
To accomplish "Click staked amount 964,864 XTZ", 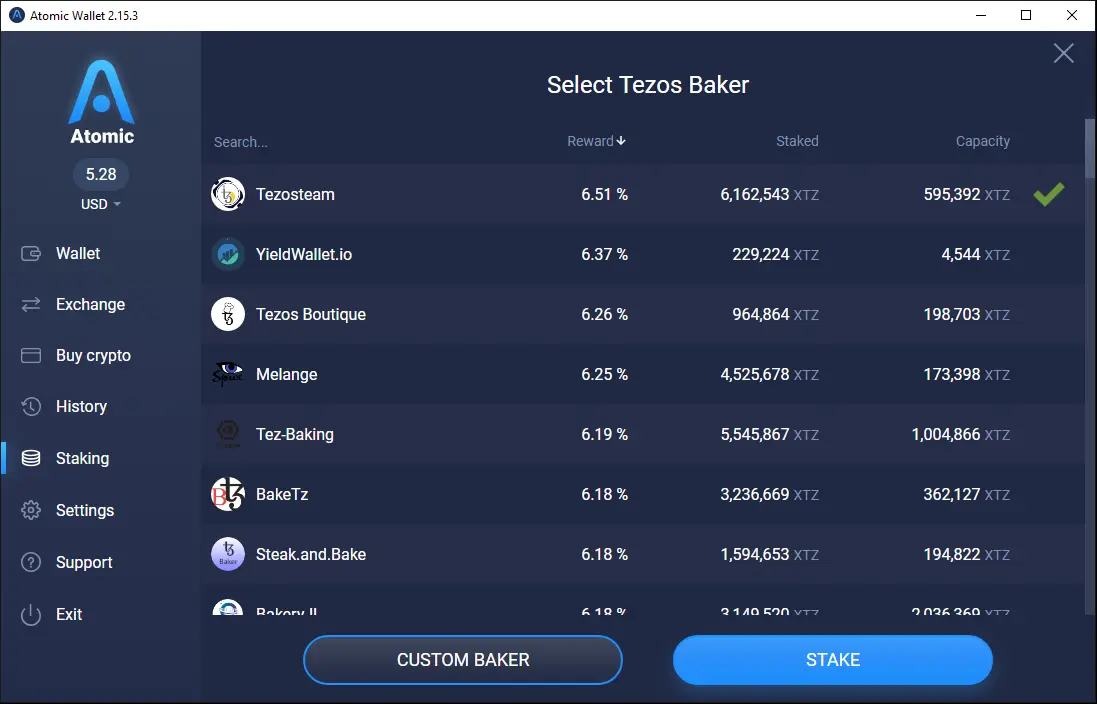I will coord(775,314).
